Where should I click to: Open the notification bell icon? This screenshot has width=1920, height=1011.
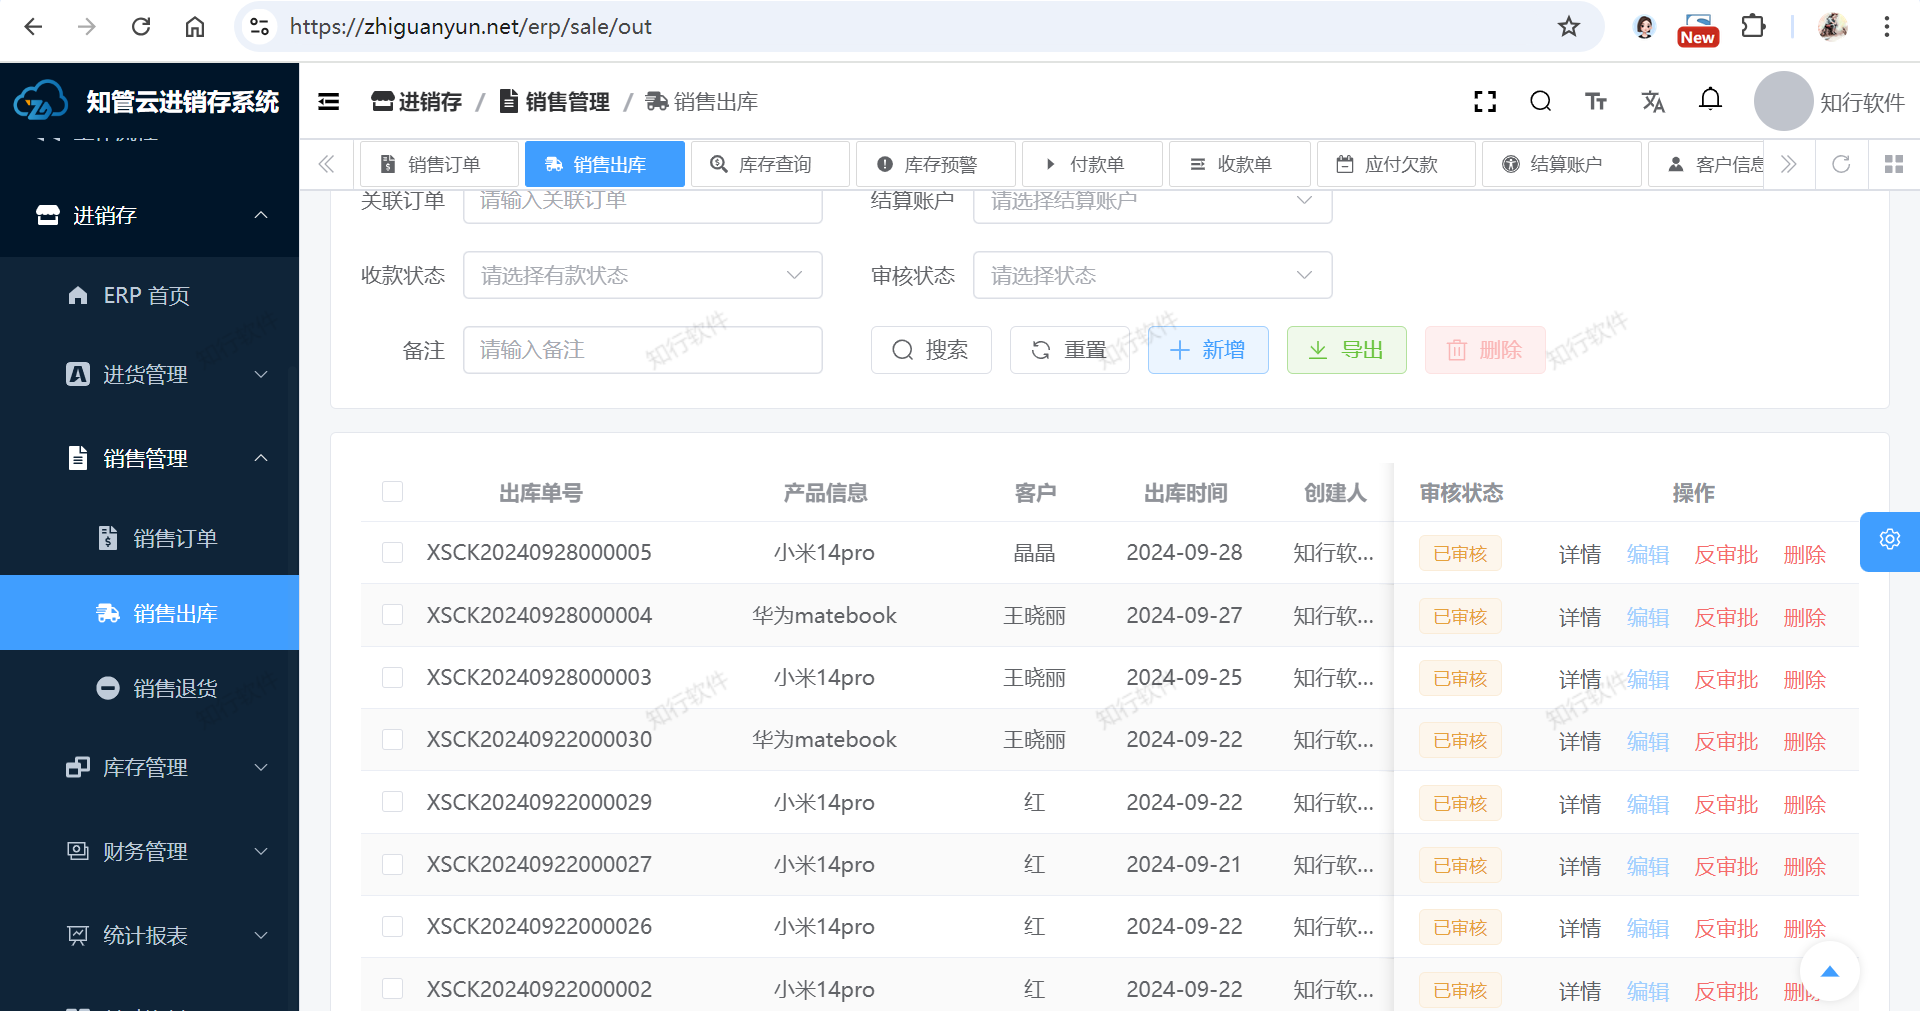[1710, 100]
